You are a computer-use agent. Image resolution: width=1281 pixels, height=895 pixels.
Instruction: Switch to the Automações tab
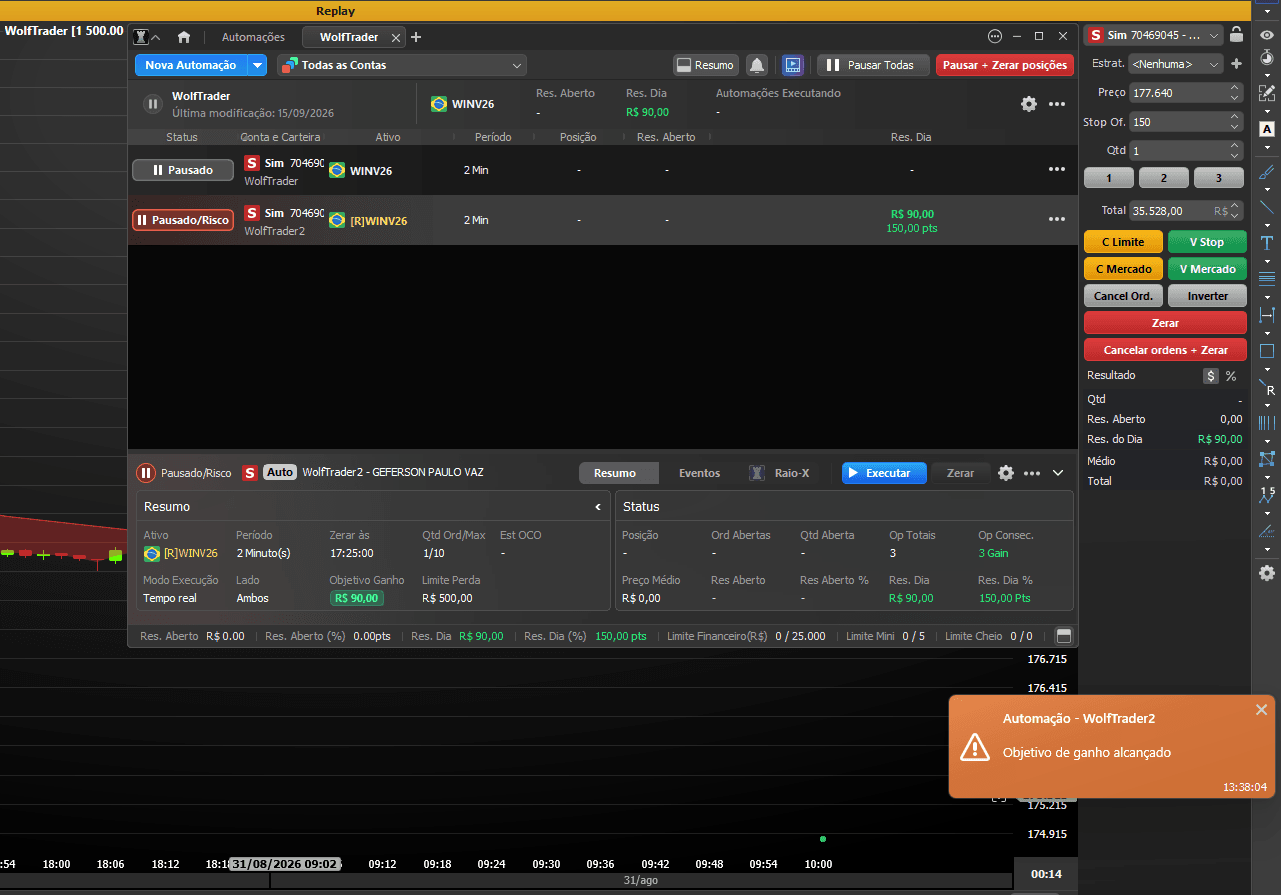point(253,37)
